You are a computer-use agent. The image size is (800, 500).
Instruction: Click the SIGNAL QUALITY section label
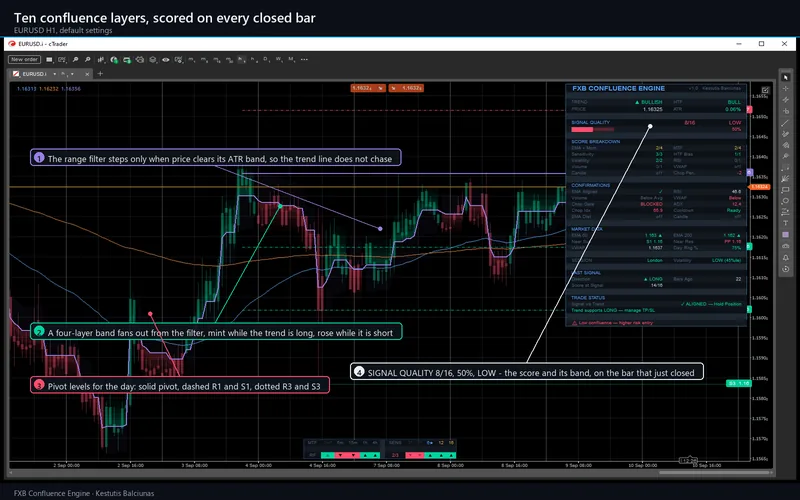[x=590, y=122]
